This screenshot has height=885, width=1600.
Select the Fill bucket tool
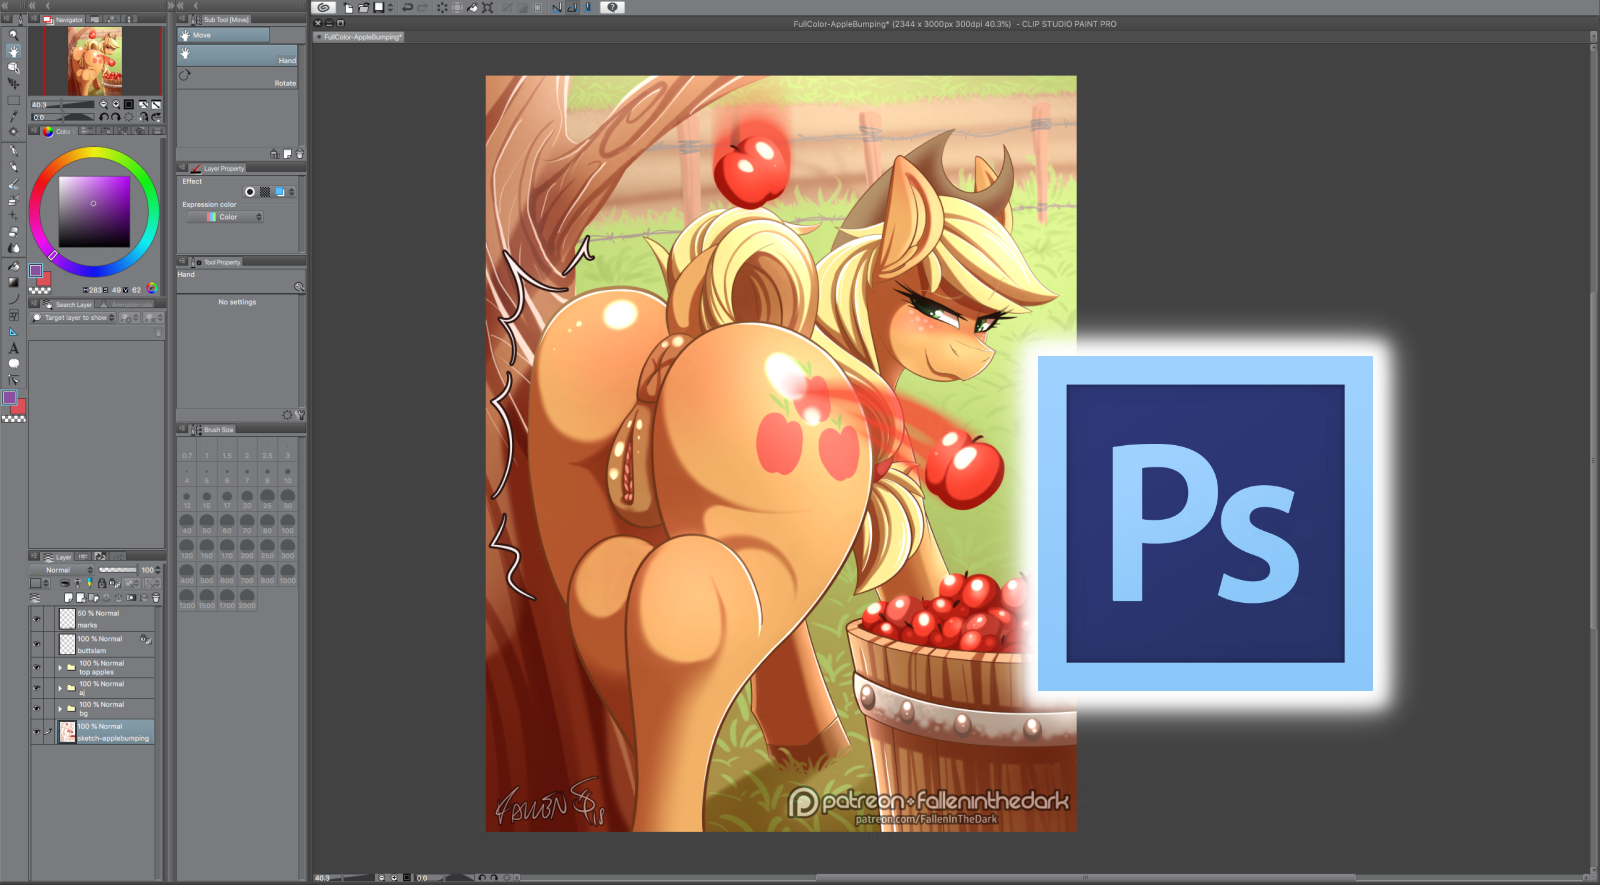click(14, 266)
